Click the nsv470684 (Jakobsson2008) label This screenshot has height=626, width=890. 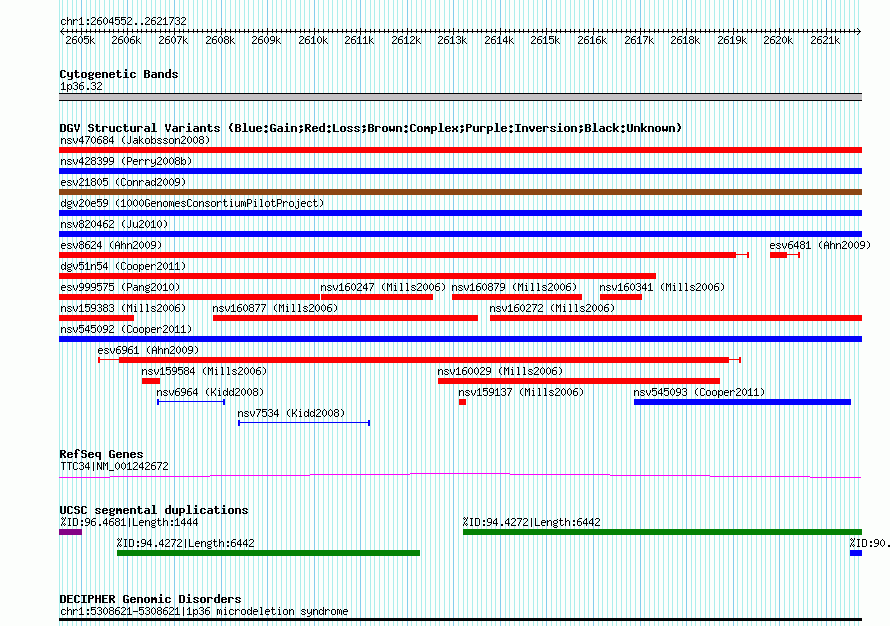coord(135,140)
